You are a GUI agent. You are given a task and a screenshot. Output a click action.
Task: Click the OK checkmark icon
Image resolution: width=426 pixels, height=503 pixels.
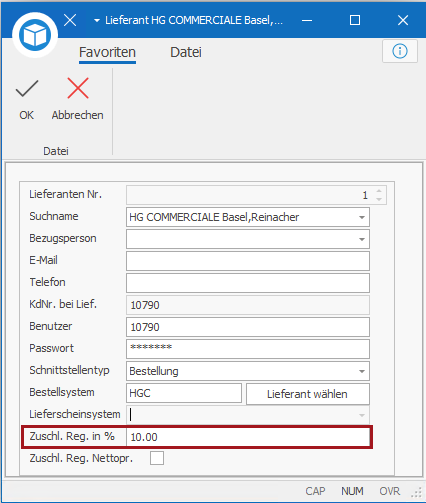[27, 89]
